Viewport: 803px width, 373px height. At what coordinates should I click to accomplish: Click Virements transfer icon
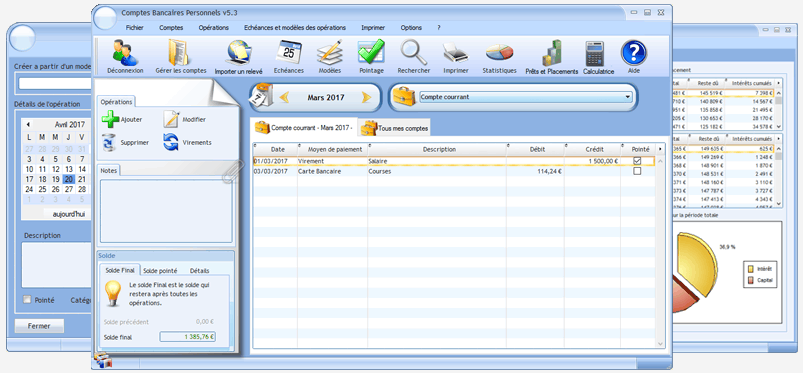(x=171, y=142)
